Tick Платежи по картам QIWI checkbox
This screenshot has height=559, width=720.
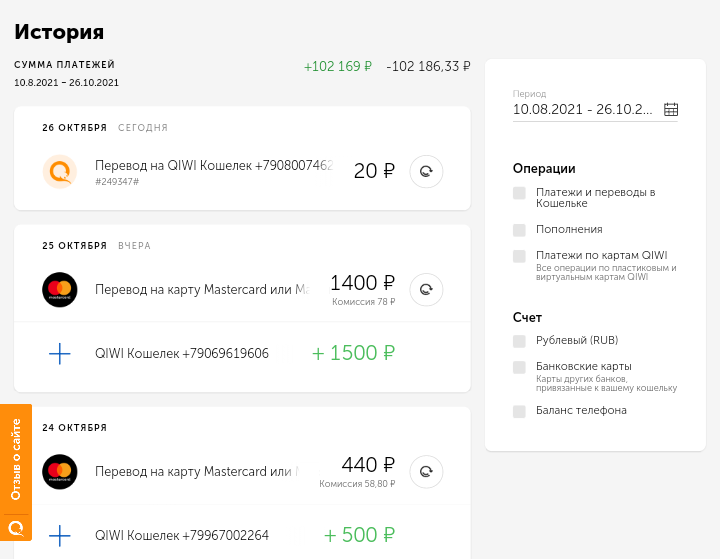coord(519,256)
